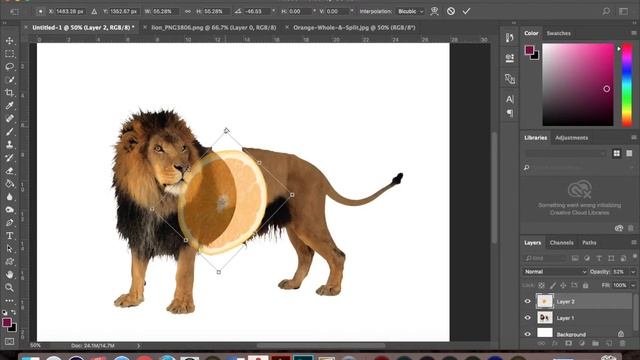This screenshot has width=640, height=360.
Task: Click the delete layer trash button
Action: pyautogui.click(x=622, y=344)
